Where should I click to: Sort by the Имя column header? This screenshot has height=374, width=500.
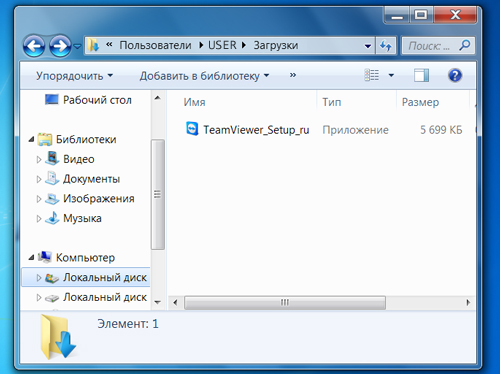coord(195,102)
